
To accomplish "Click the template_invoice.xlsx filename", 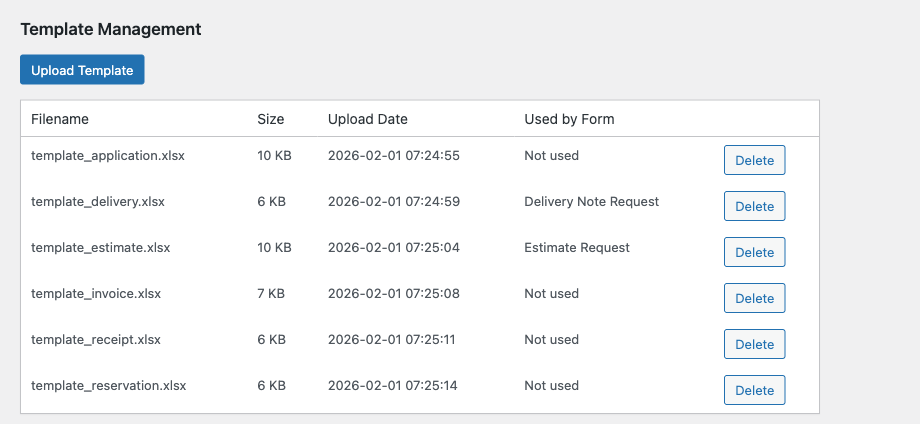I will pos(96,294).
